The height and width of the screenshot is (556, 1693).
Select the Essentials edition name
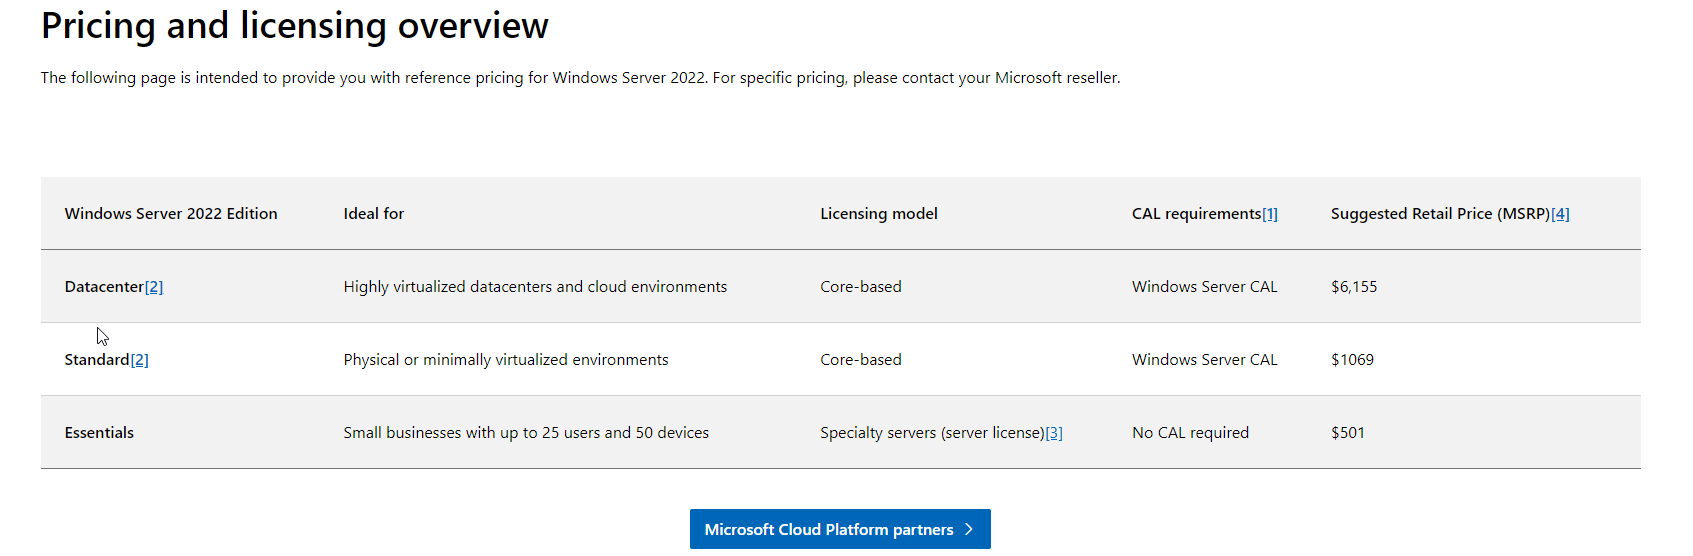point(99,433)
